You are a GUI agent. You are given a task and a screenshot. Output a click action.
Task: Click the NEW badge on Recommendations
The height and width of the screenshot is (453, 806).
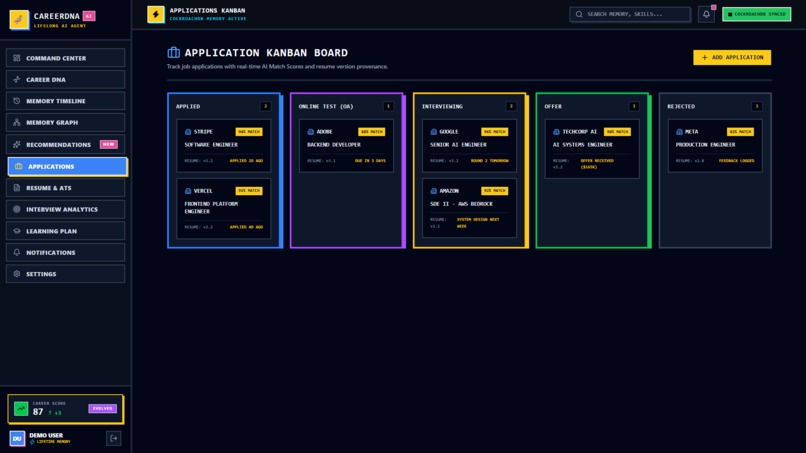click(x=108, y=144)
